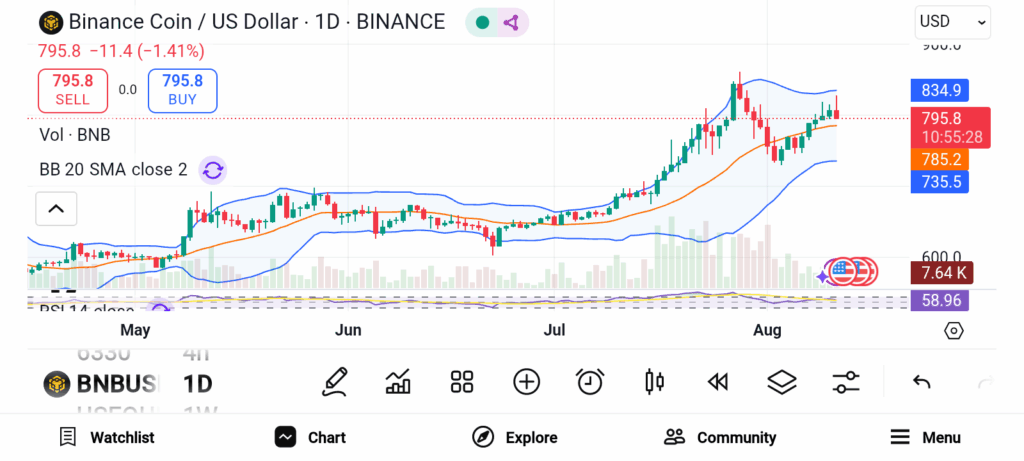
Task: Click the undo arrow
Action: [922, 381]
